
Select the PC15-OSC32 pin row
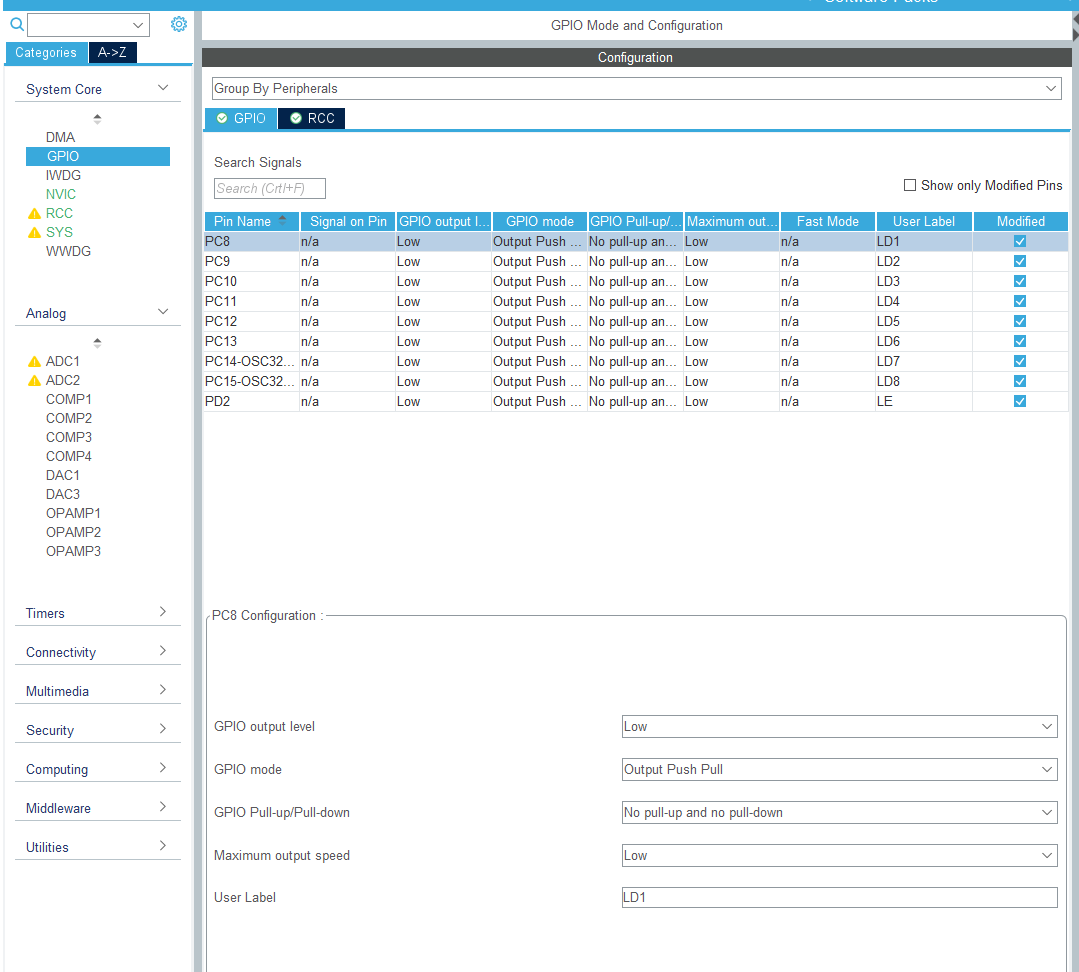coord(637,381)
